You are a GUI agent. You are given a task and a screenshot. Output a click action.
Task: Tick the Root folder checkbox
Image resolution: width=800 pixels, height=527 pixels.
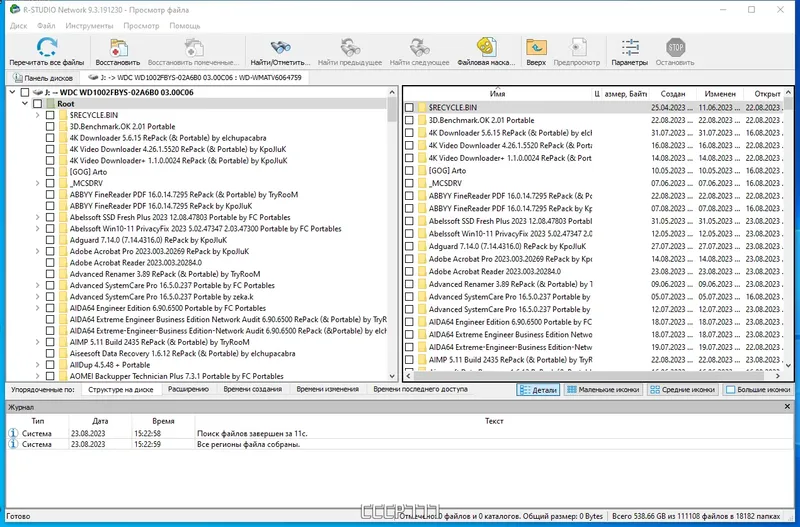[x=37, y=104]
